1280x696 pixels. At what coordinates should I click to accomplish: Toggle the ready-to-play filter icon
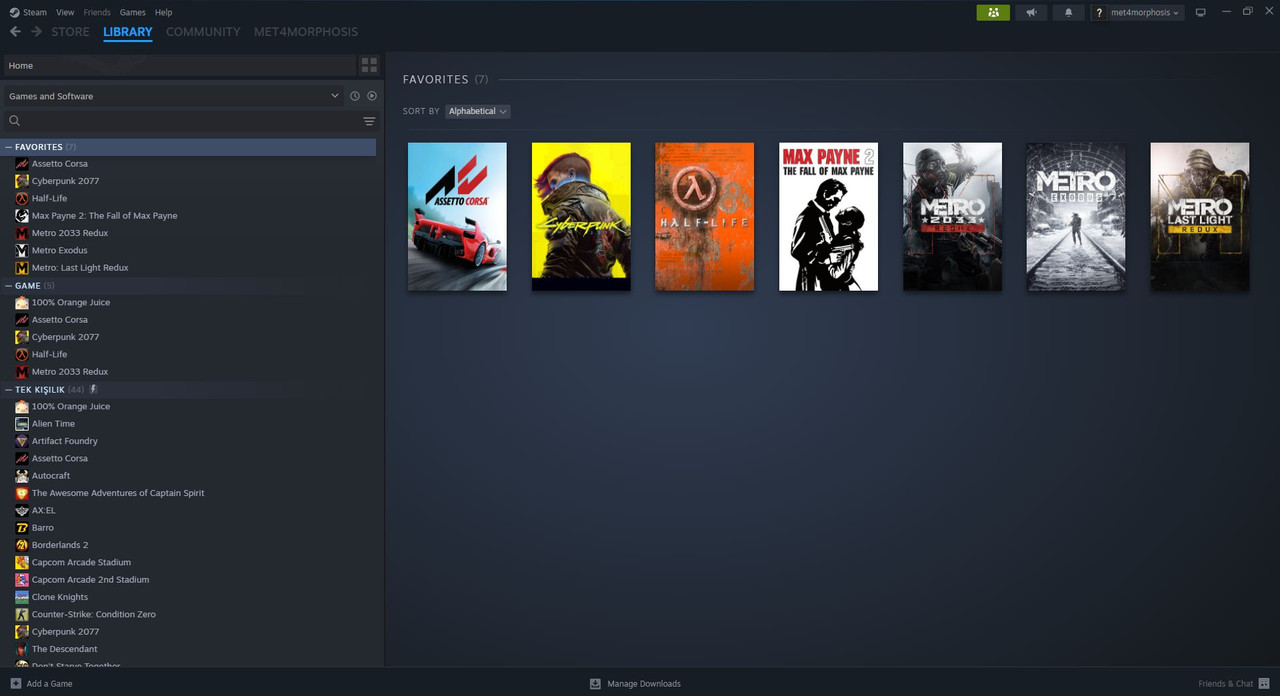tap(372, 96)
